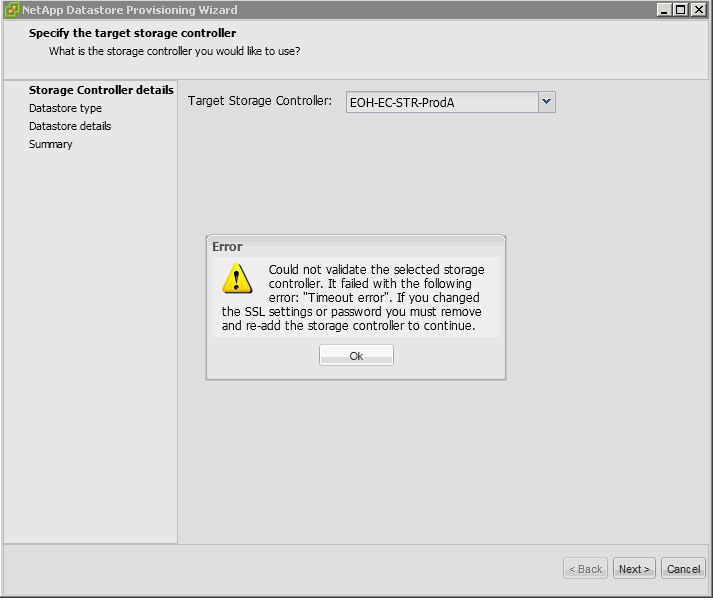Click the Target Storage Controller label
The height and width of the screenshot is (600, 713).
pyautogui.click(x=260, y=101)
